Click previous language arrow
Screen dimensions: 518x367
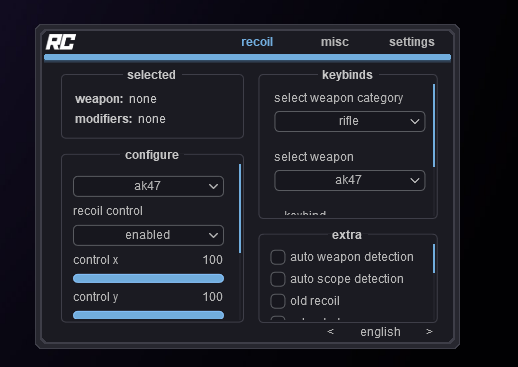(x=330, y=331)
